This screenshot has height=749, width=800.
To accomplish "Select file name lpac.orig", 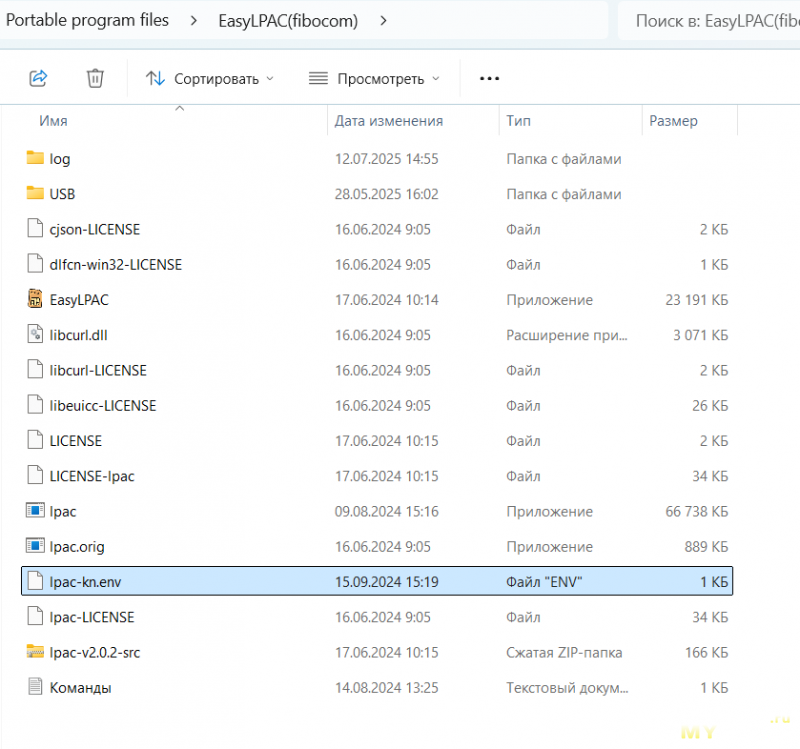I will tap(77, 546).
